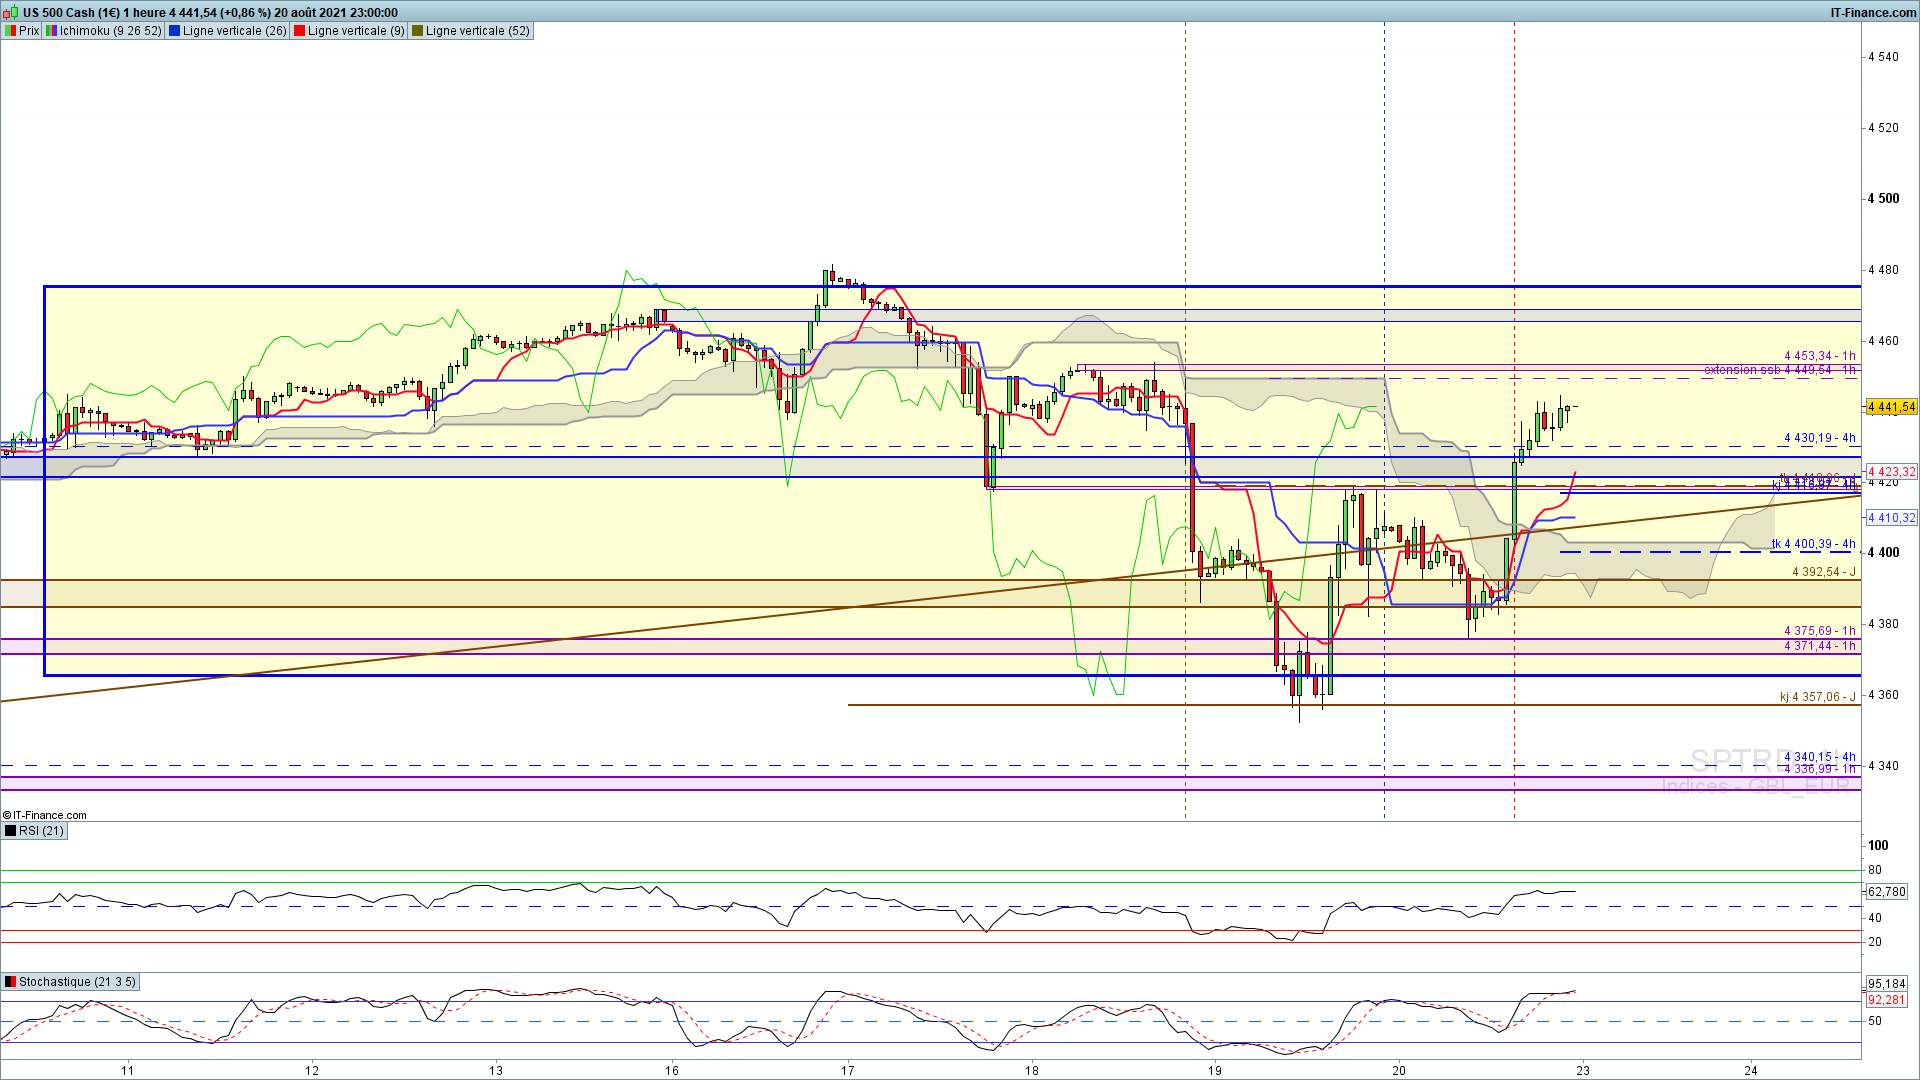The height and width of the screenshot is (1080, 1920).
Task: Click the '4 340,15 - 4h' level label
Action: click(x=1820, y=757)
